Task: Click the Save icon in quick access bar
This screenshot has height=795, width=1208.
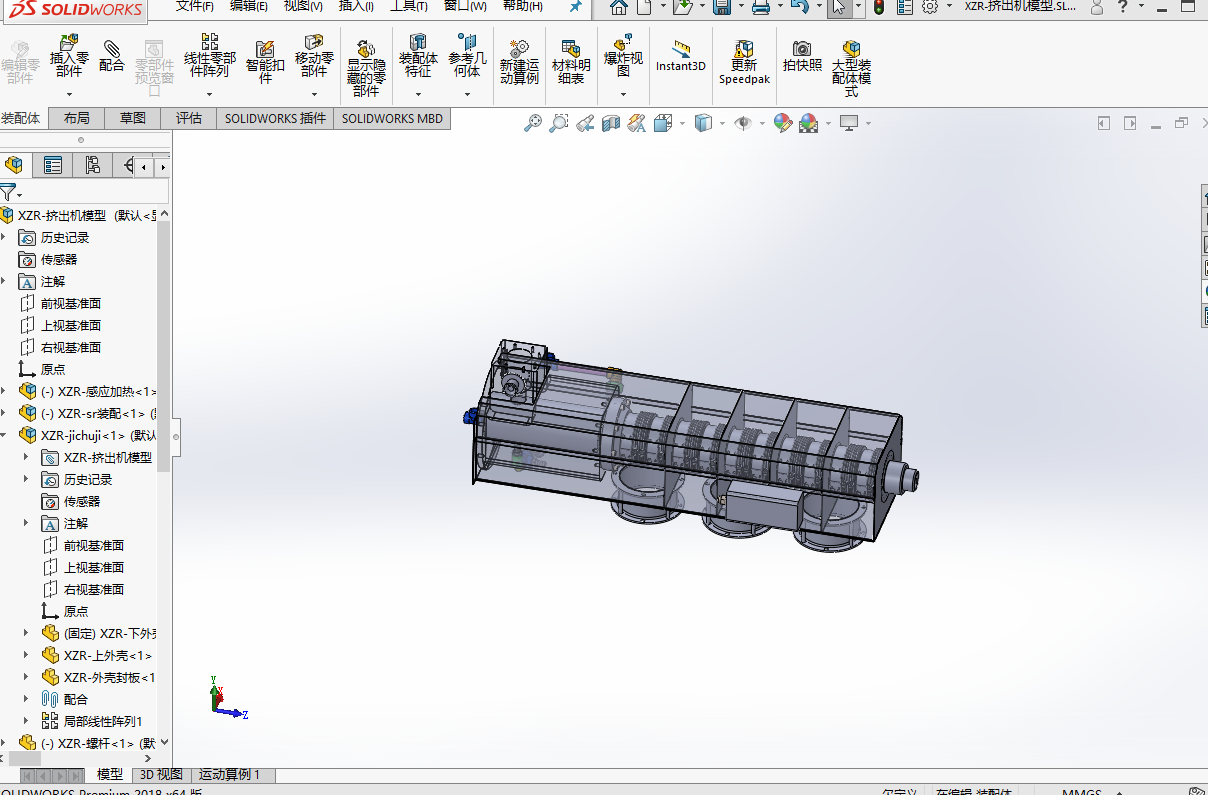Action: point(722,8)
